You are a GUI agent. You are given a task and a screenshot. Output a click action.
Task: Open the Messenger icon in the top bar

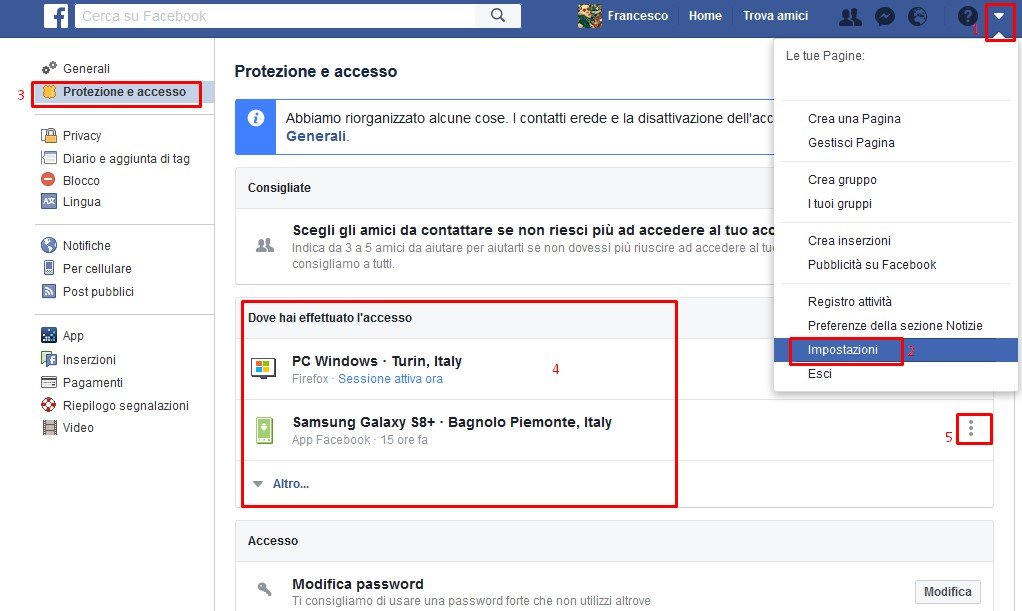(x=884, y=16)
